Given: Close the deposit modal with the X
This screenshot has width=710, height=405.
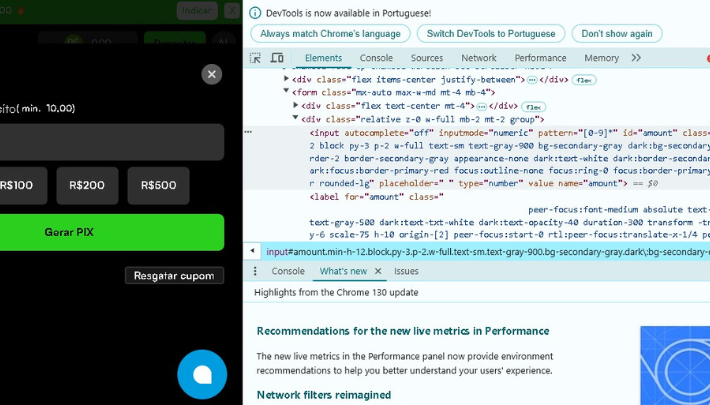Looking at the screenshot, I should point(212,74).
